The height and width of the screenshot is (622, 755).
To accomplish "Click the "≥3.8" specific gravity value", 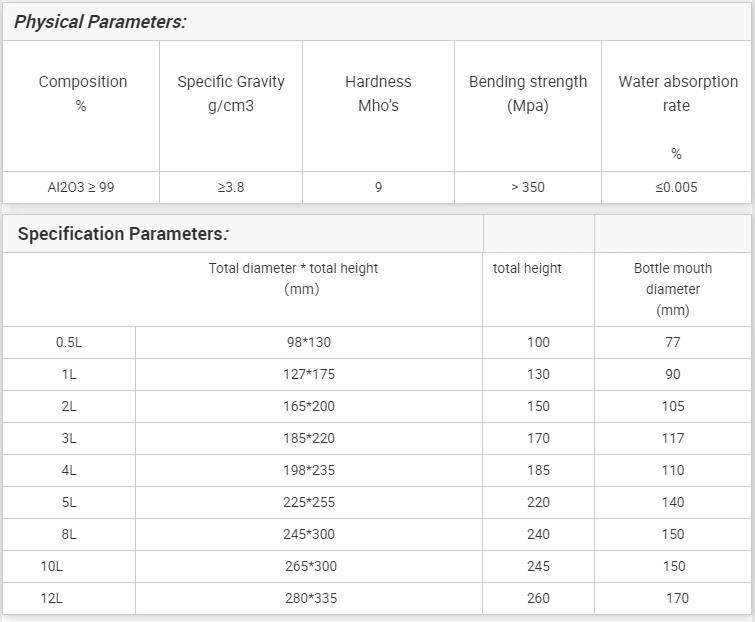I will pyautogui.click(x=231, y=187).
